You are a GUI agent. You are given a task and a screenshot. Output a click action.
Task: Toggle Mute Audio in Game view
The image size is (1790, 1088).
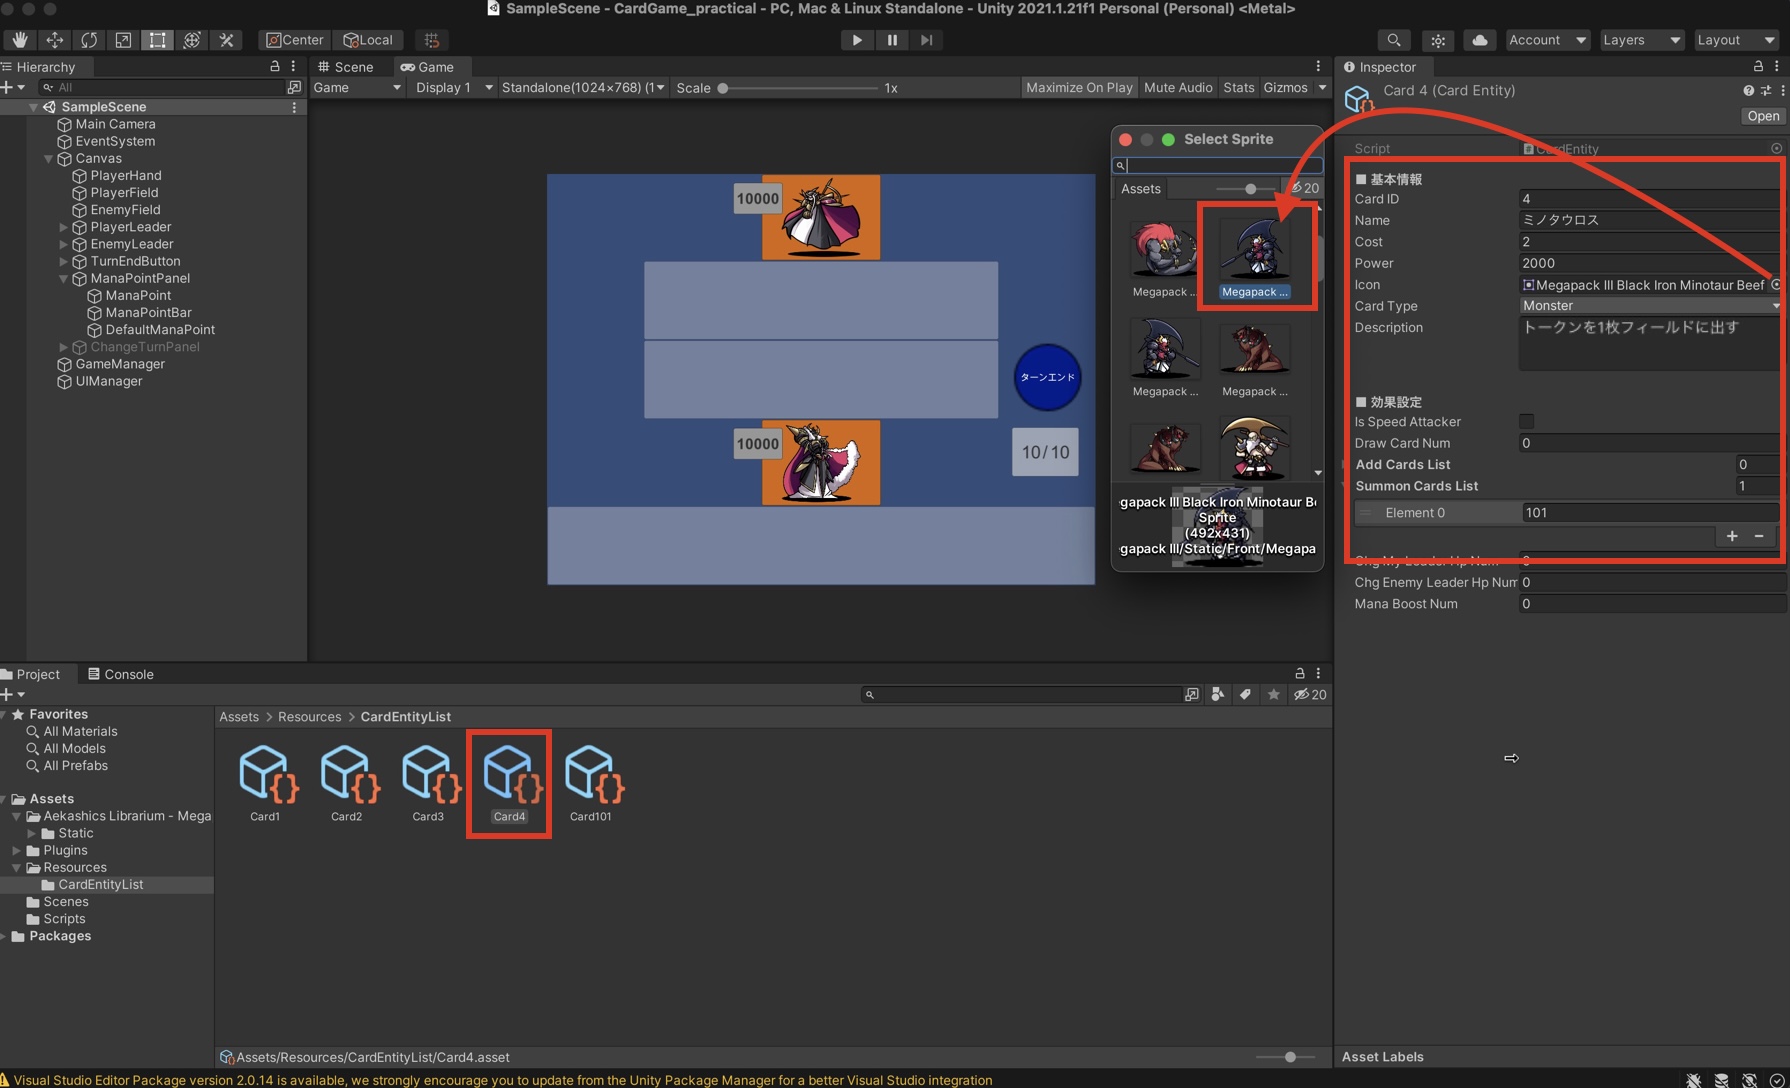[x=1177, y=88]
